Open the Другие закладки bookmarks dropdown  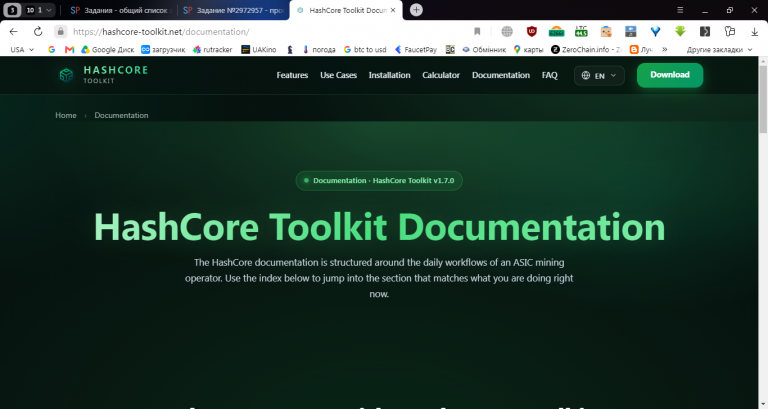coord(719,49)
